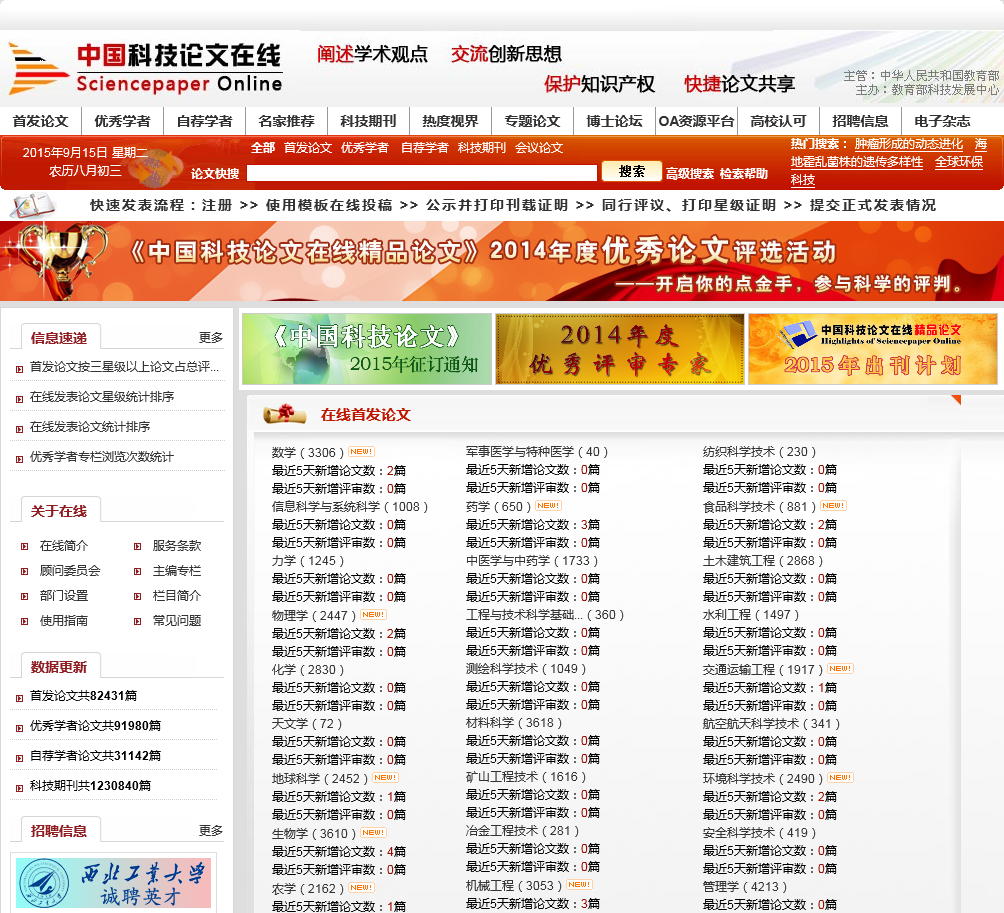The height and width of the screenshot is (913, 1004).
Task: Open the 2015年征订通知 green banner
Action: [x=367, y=349]
